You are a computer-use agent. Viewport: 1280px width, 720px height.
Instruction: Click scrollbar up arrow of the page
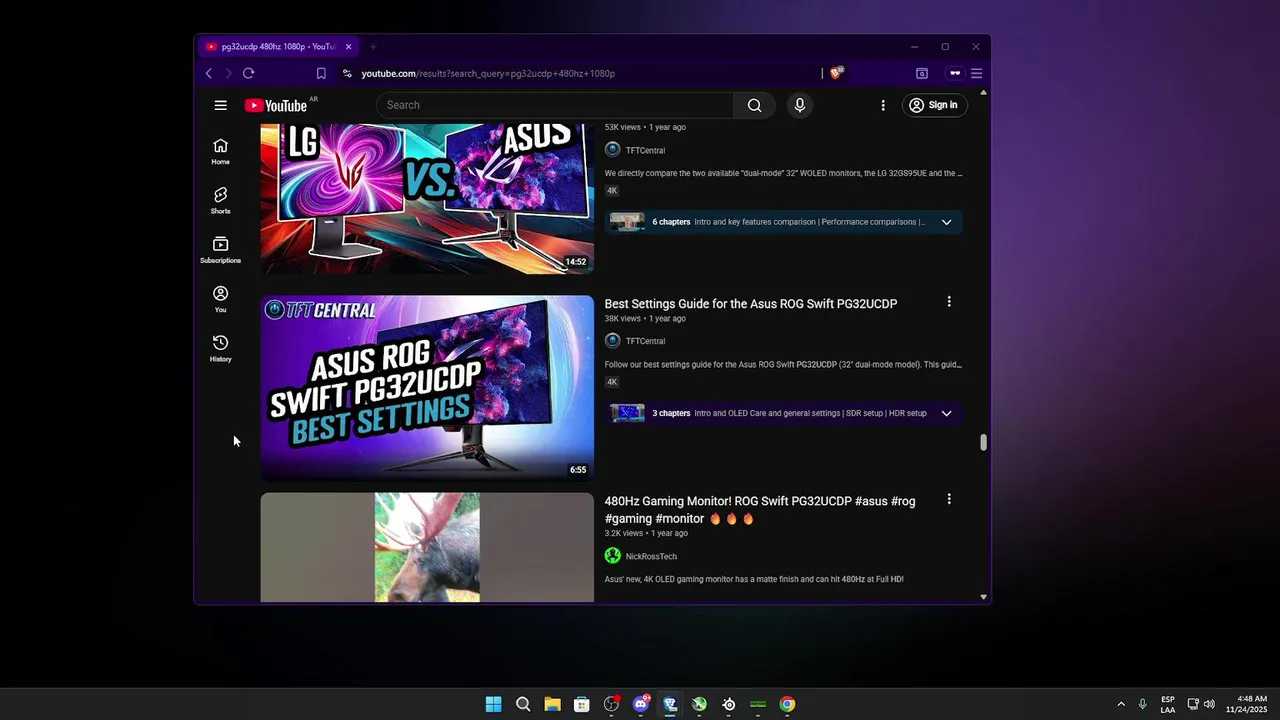(983, 93)
